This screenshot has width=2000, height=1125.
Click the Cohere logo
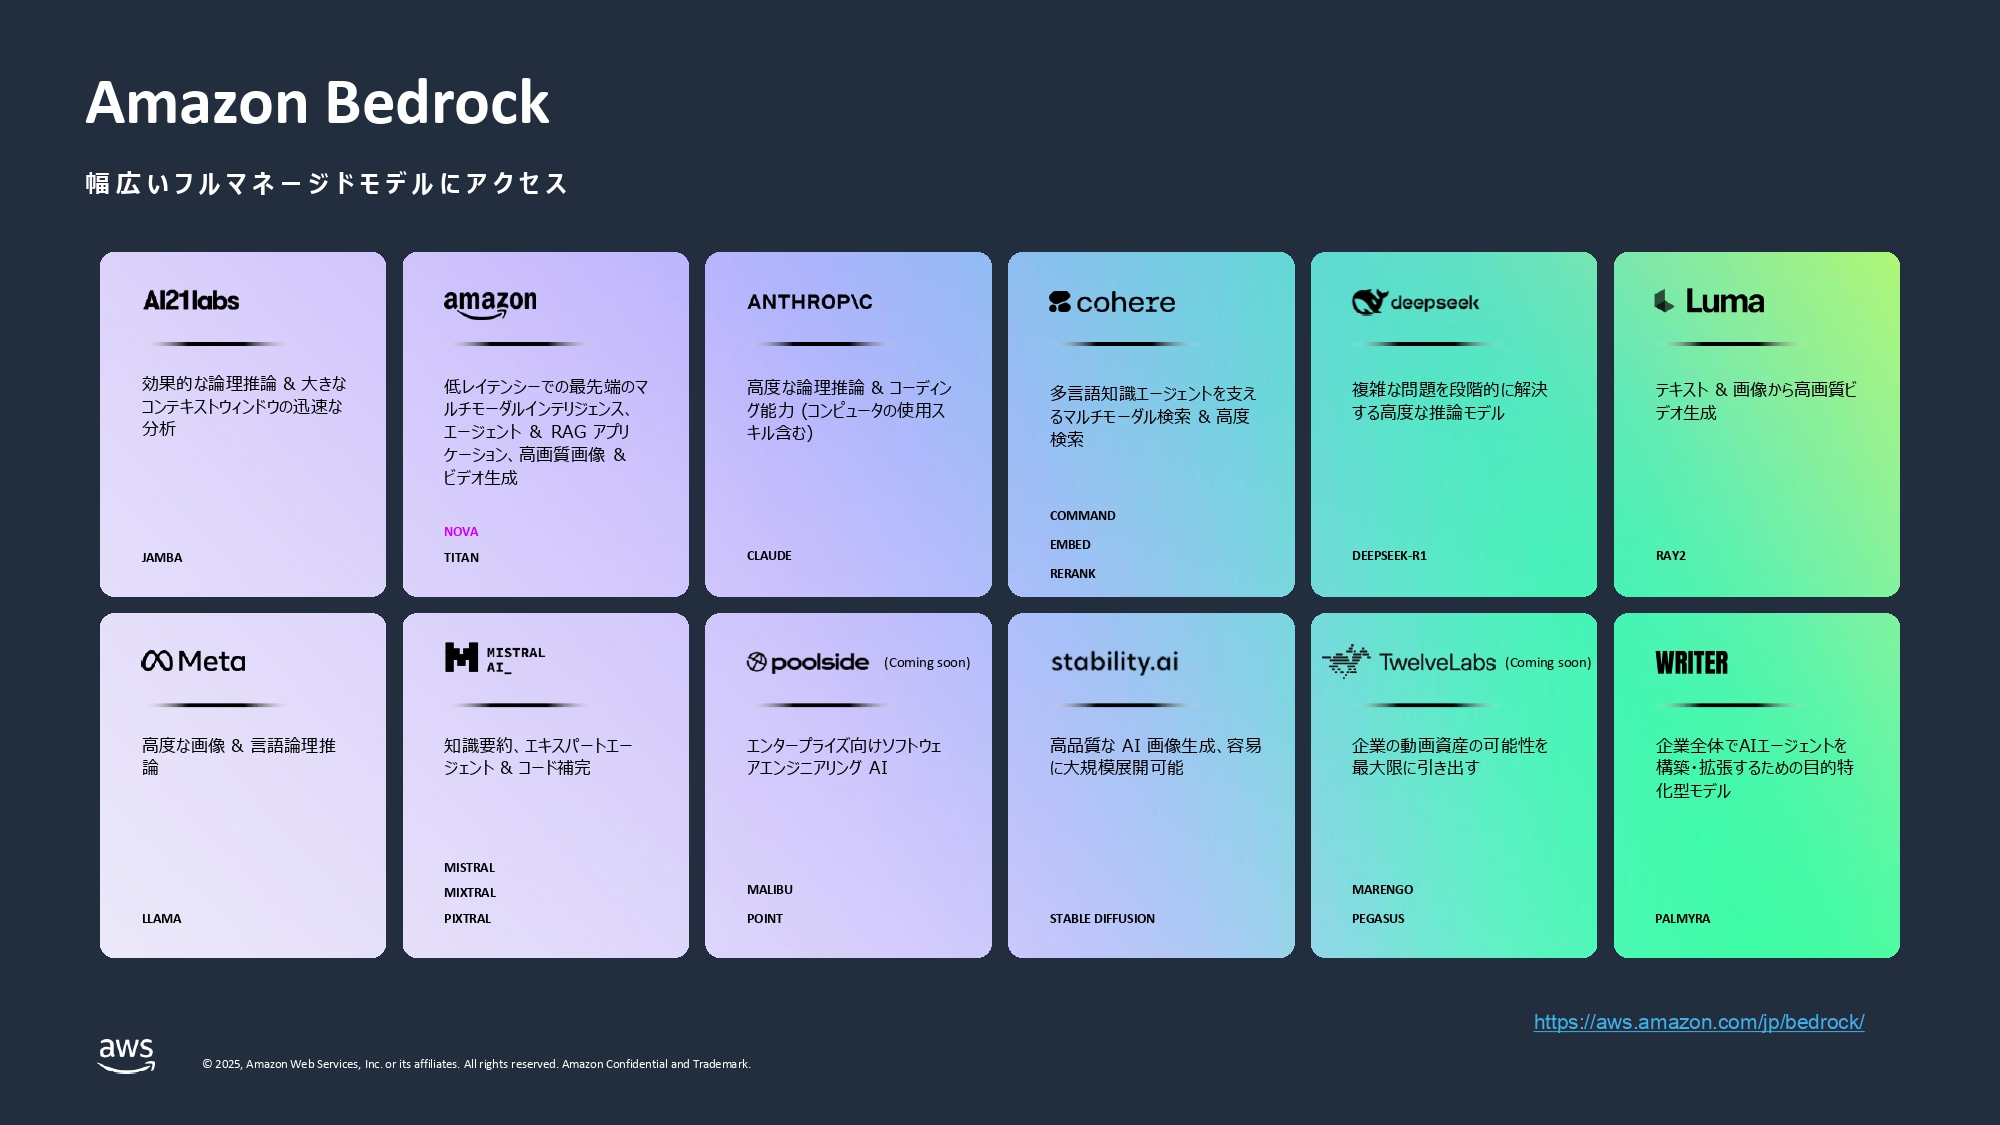coord(1111,302)
